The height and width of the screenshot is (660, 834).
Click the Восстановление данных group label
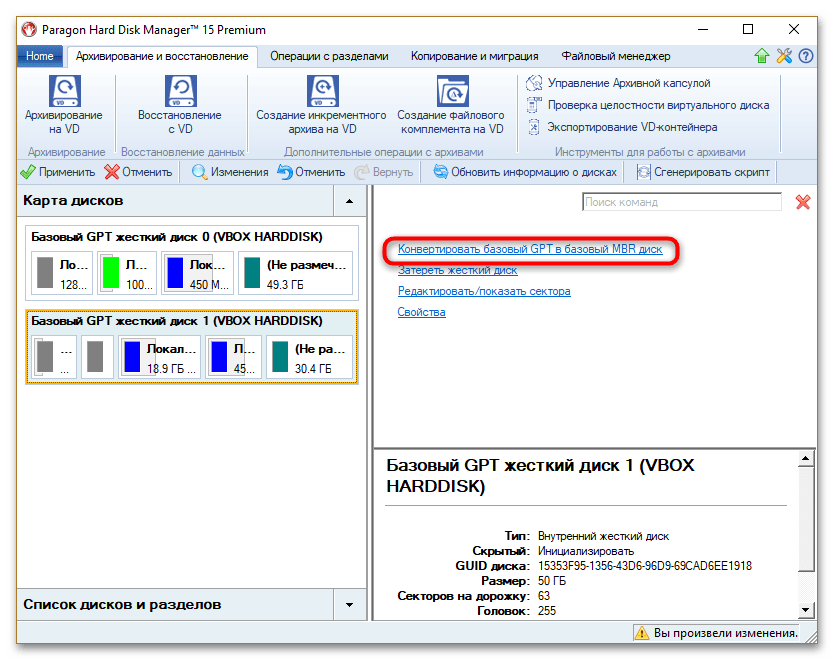click(x=182, y=152)
